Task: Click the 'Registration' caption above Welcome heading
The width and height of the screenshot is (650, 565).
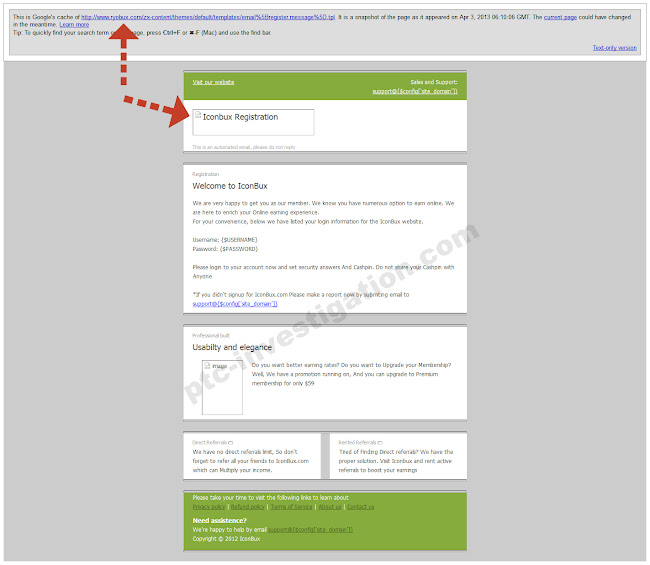Action: 206,174
